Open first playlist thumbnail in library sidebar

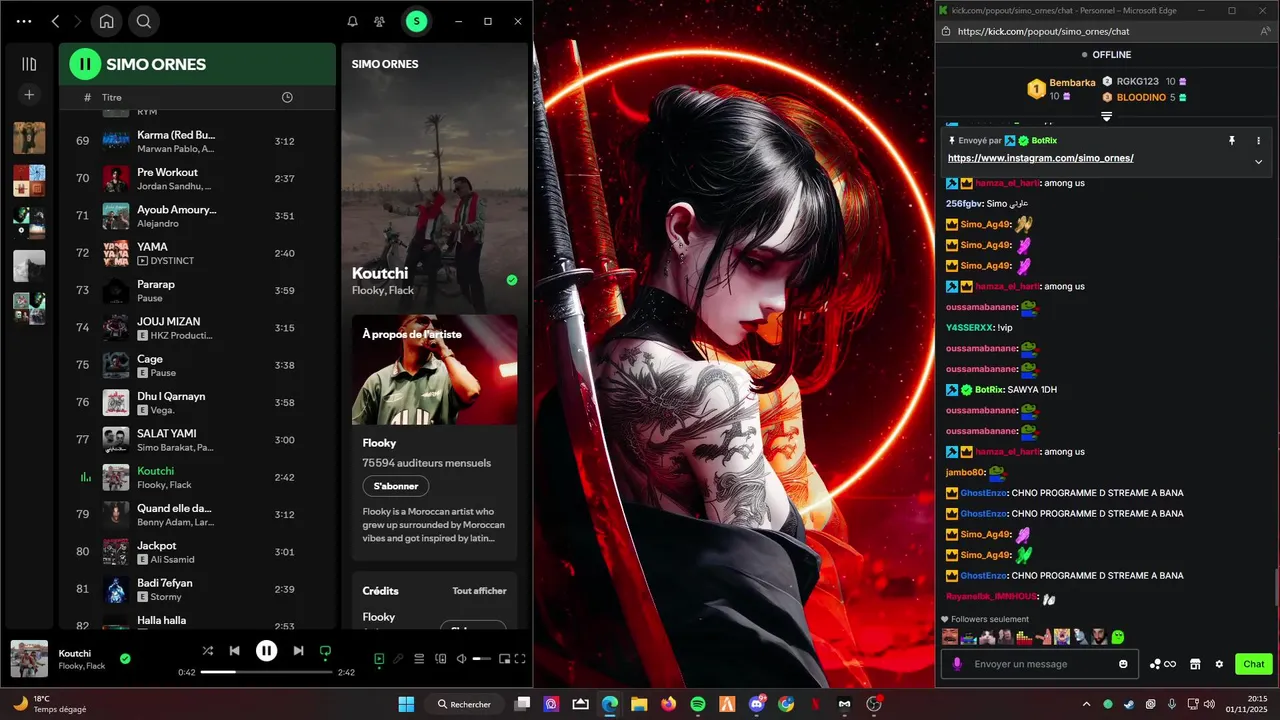29,138
